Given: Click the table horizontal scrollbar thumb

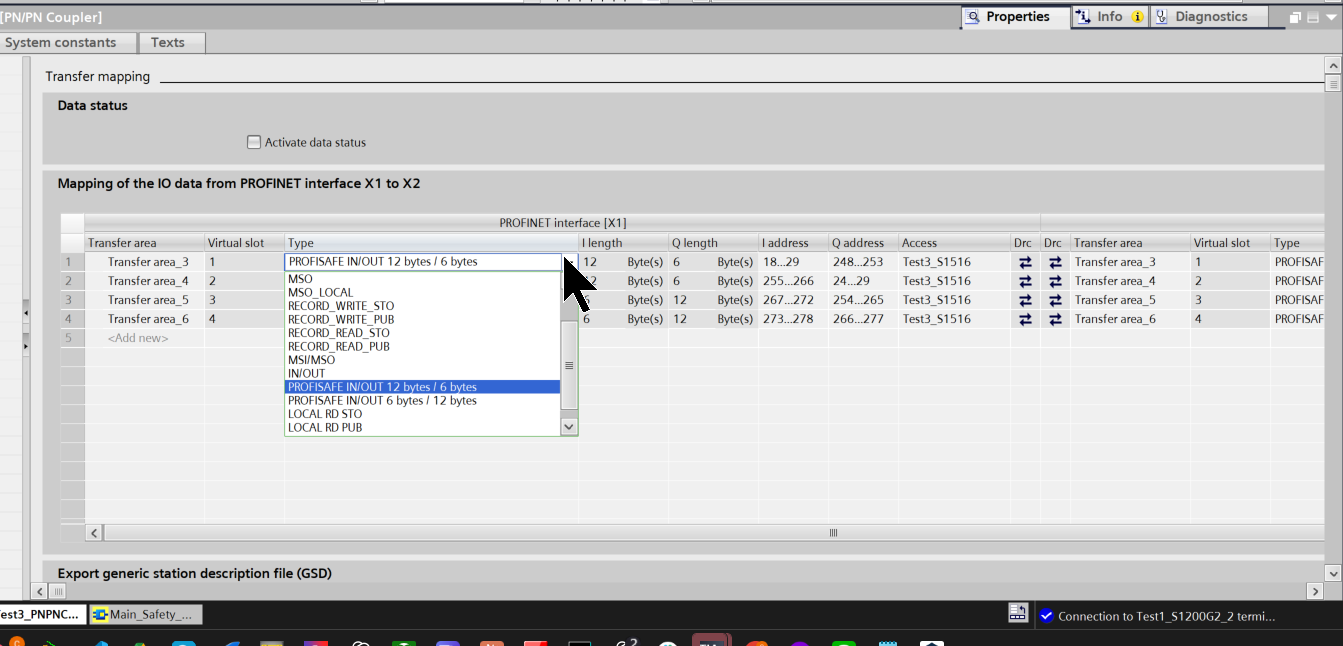Looking at the screenshot, I should coord(833,533).
